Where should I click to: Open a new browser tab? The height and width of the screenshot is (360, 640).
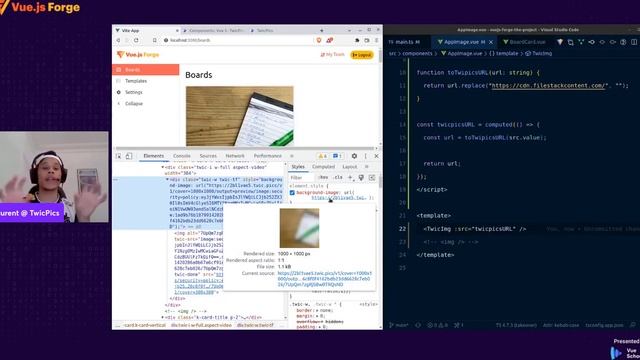[x=322, y=30]
